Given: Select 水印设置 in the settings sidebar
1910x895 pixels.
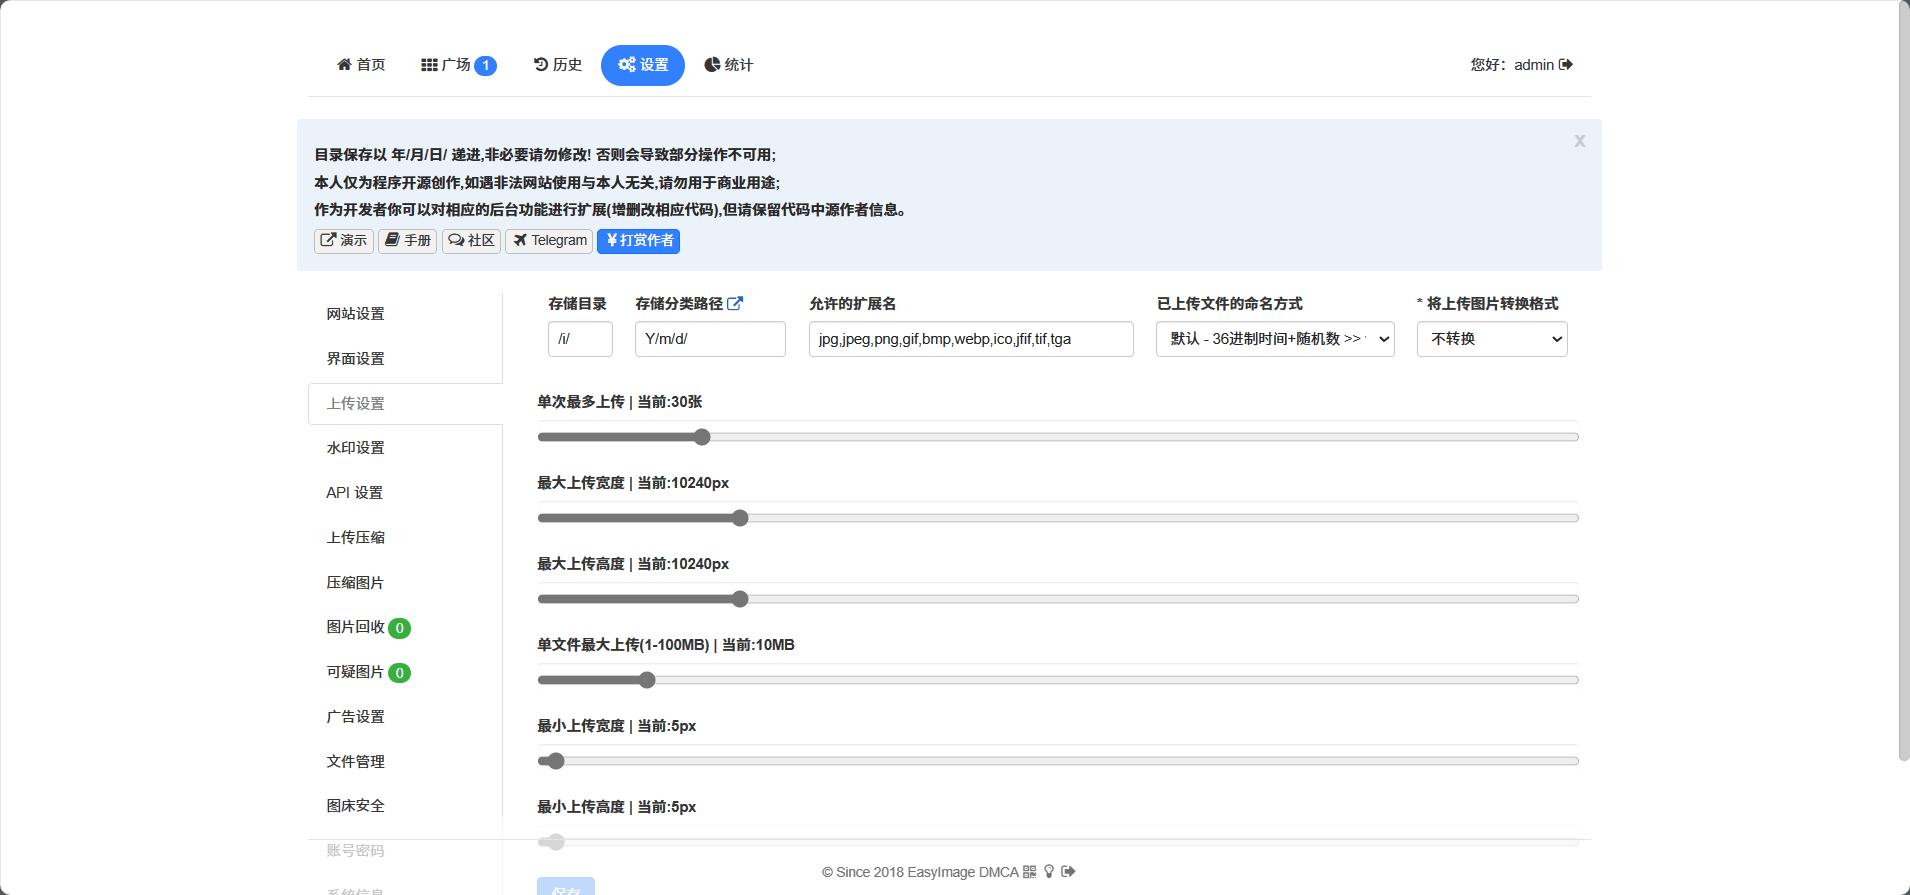Looking at the screenshot, I should coord(355,448).
